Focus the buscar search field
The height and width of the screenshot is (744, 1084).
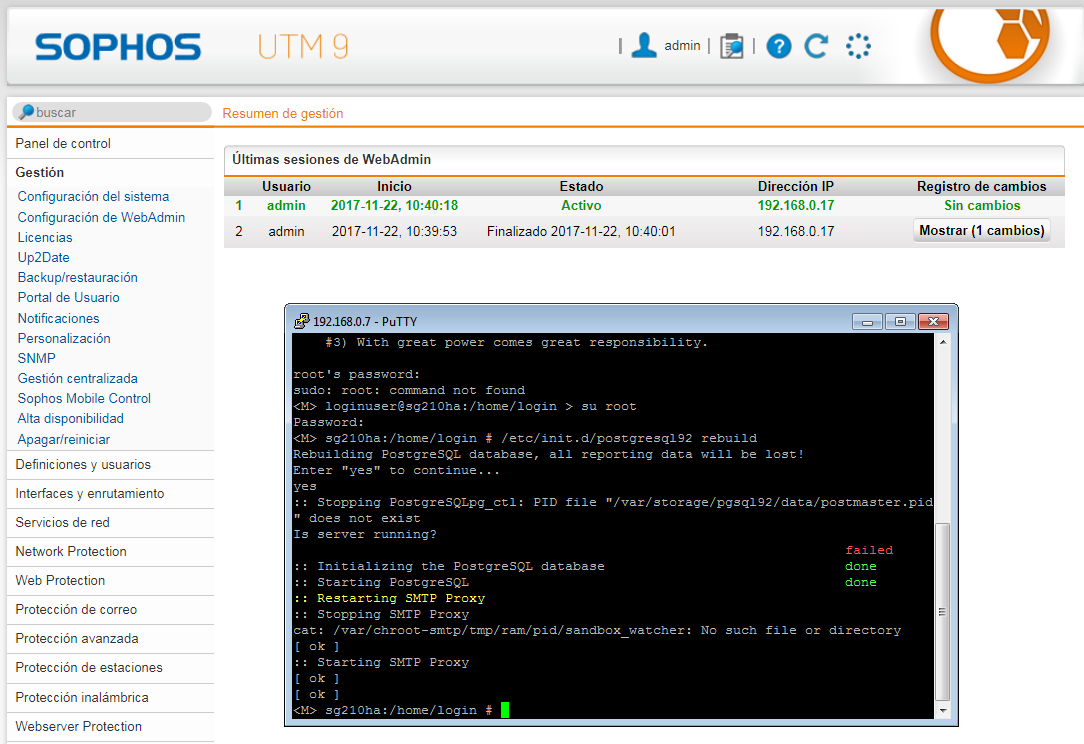coord(112,112)
